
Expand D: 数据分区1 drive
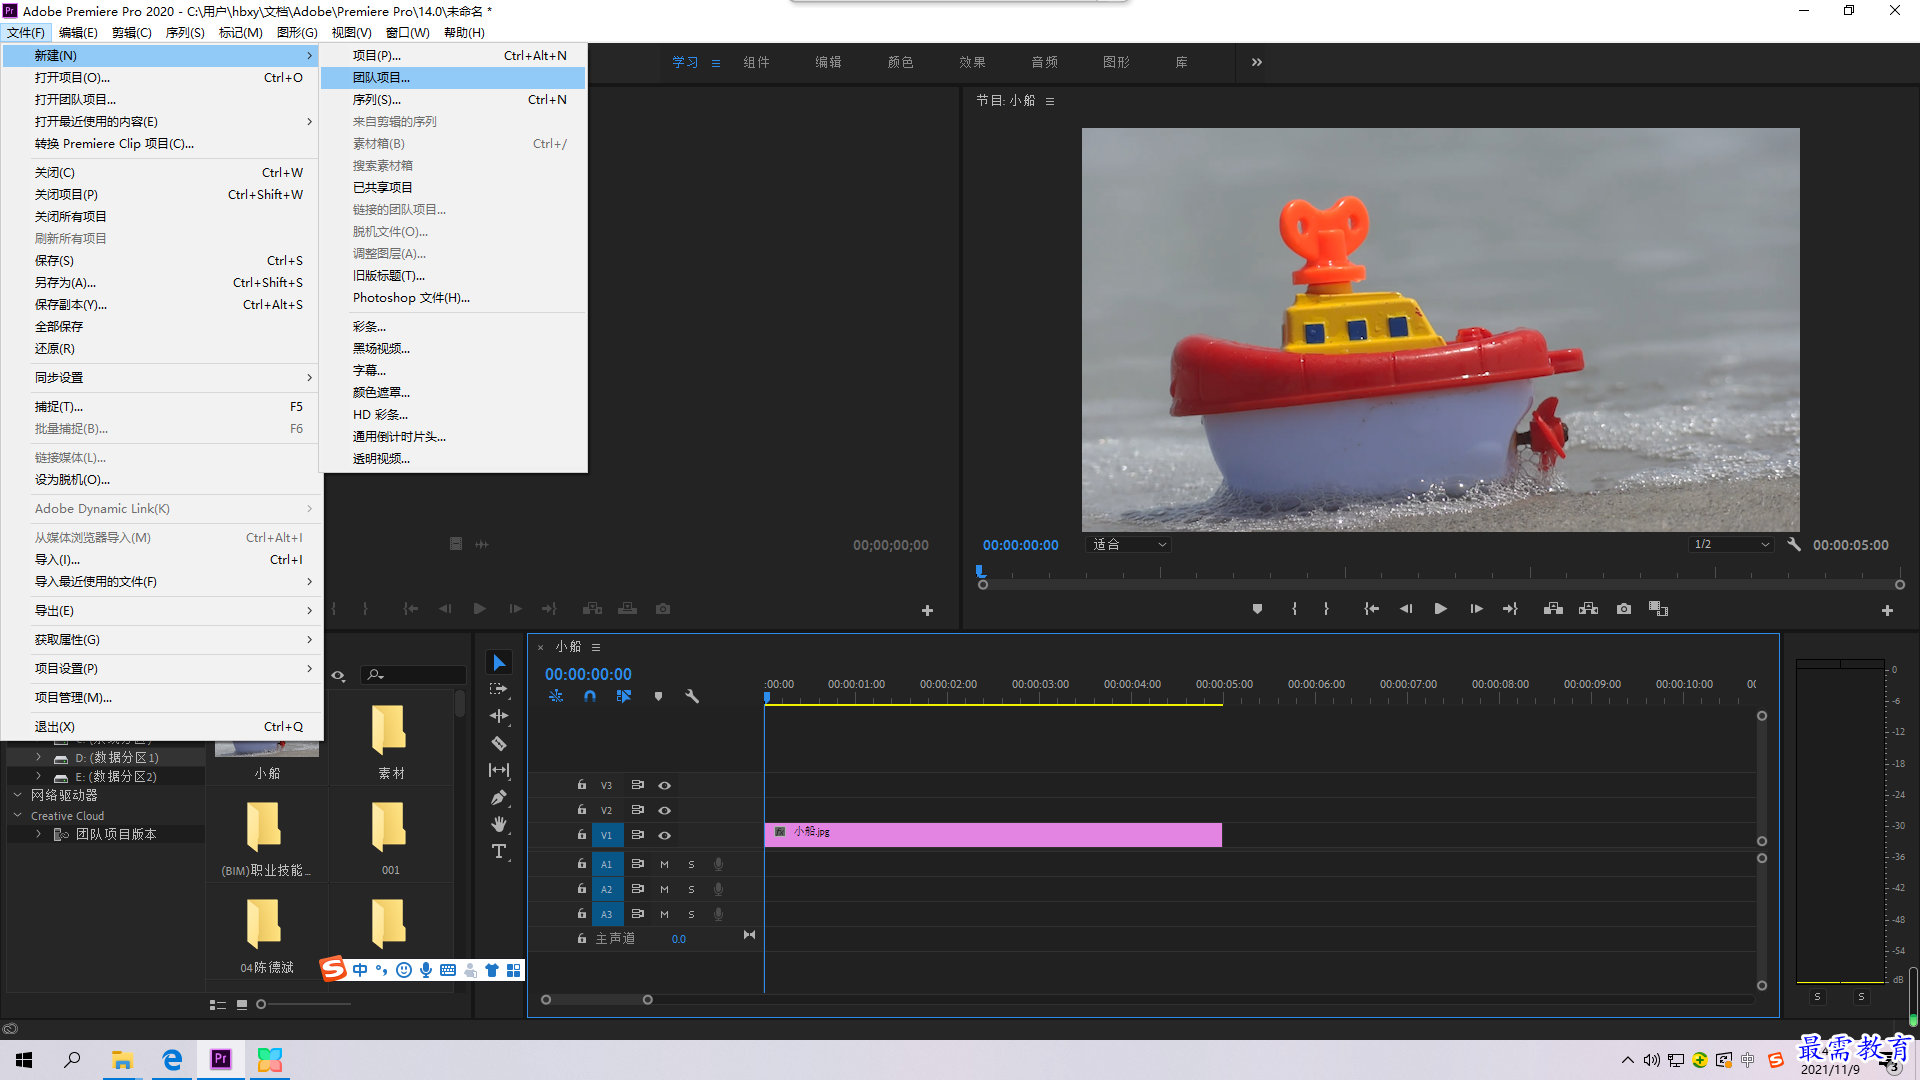pos(39,758)
